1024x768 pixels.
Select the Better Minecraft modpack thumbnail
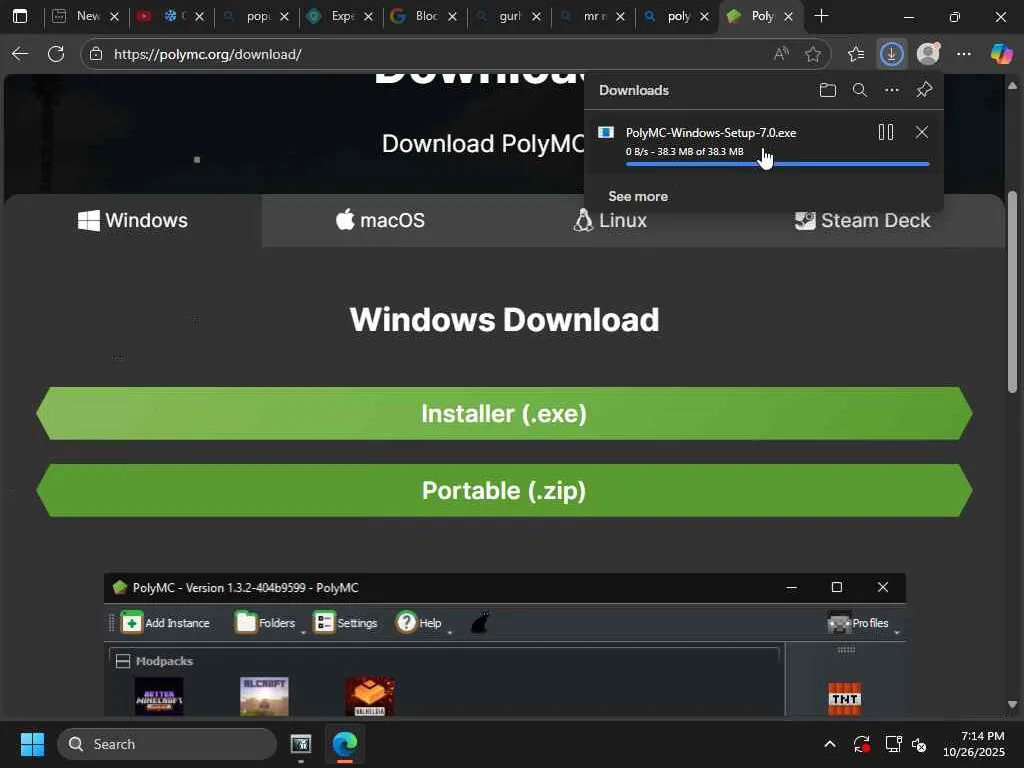(x=159, y=696)
